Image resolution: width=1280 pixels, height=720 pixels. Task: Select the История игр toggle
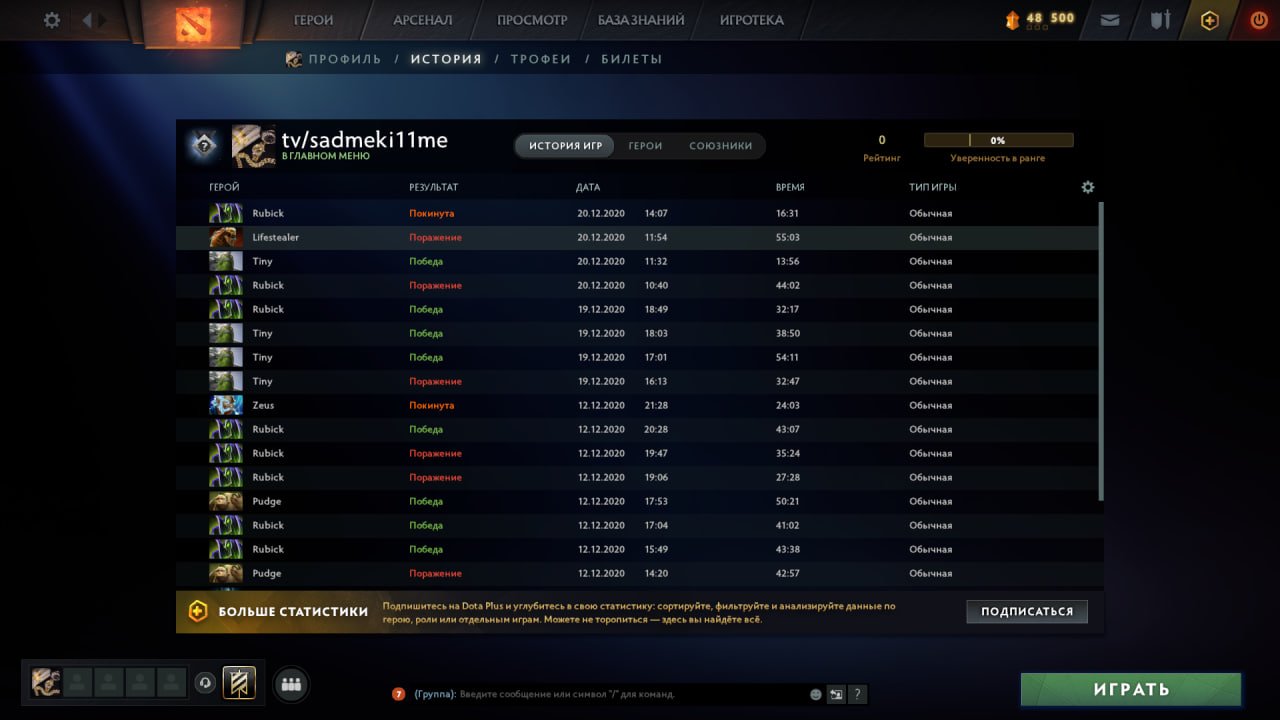[566, 146]
